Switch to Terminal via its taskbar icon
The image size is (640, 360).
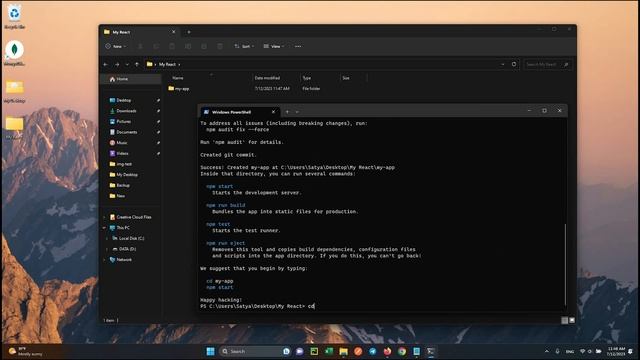click(431, 351)
